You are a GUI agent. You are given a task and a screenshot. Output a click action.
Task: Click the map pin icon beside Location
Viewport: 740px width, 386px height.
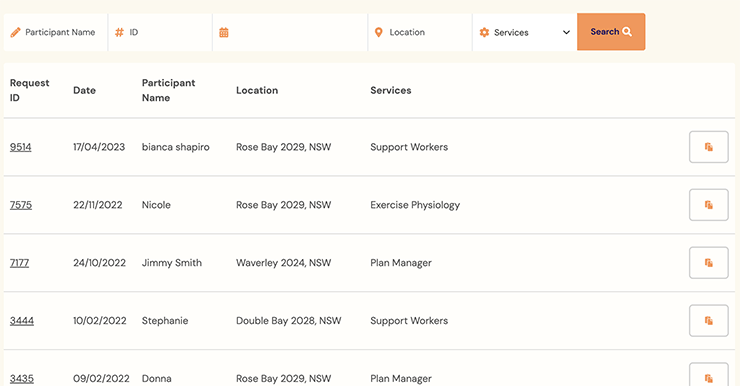tap(378, 32)
